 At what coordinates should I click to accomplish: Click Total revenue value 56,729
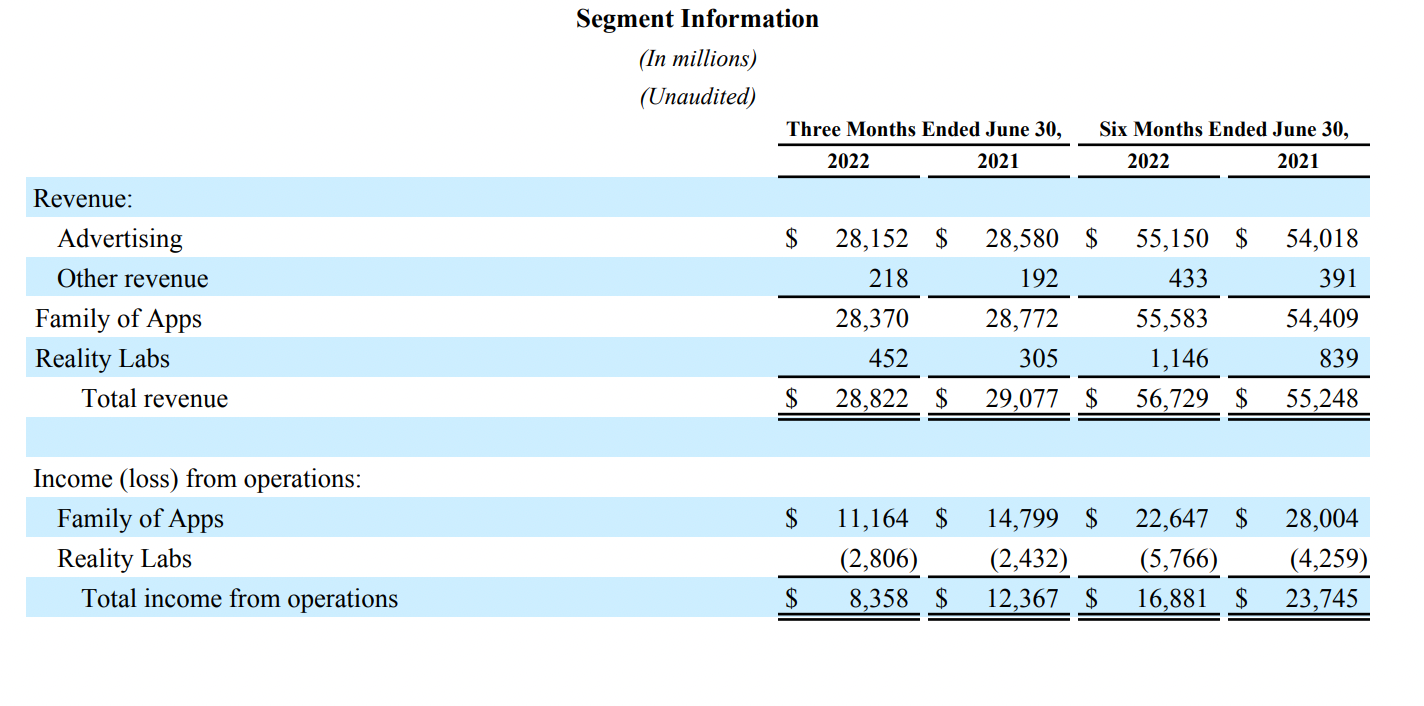(1172, 399)
